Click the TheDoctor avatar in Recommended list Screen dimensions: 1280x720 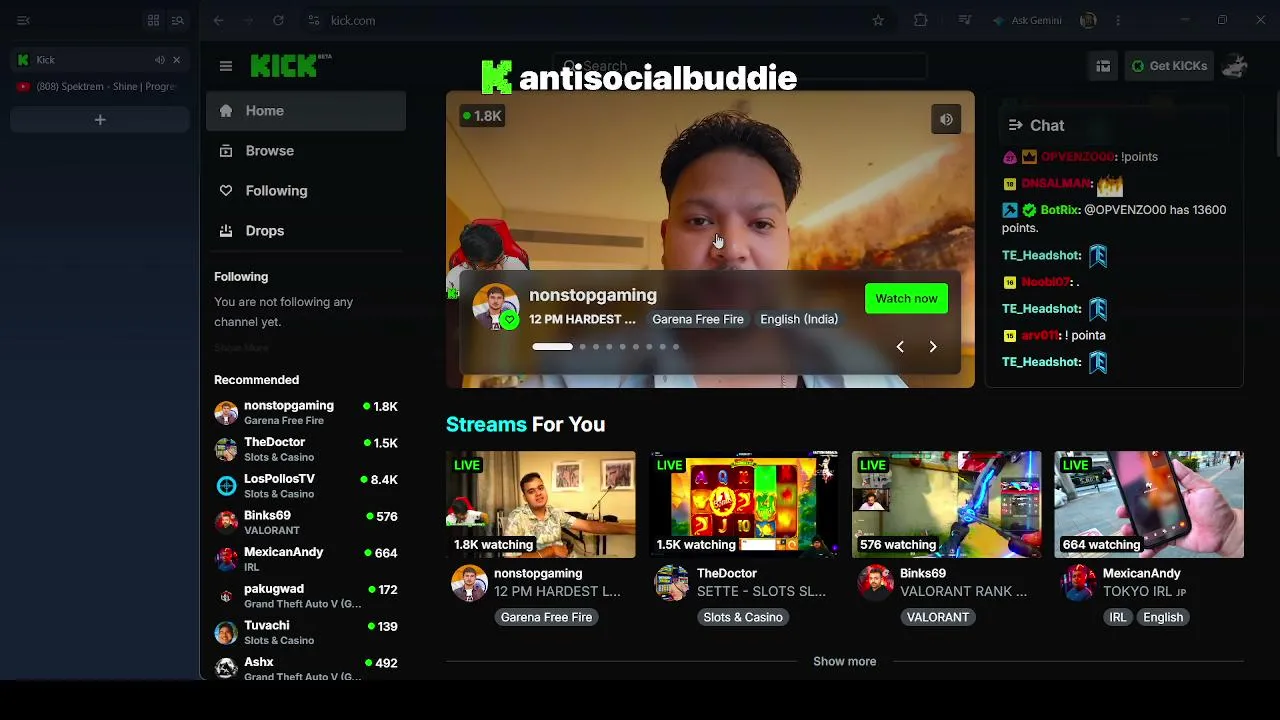point(226,449)
